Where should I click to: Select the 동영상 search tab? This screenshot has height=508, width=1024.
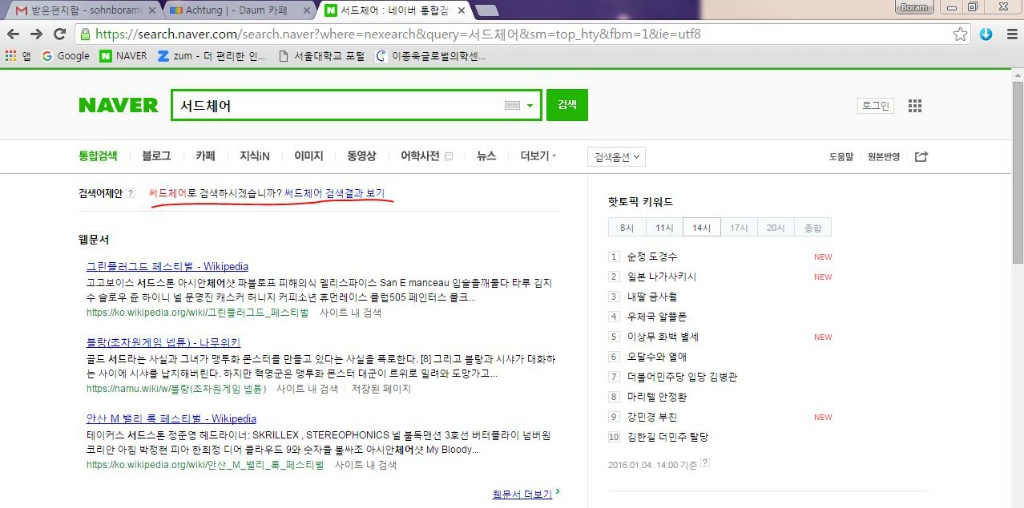pos(362,156)
